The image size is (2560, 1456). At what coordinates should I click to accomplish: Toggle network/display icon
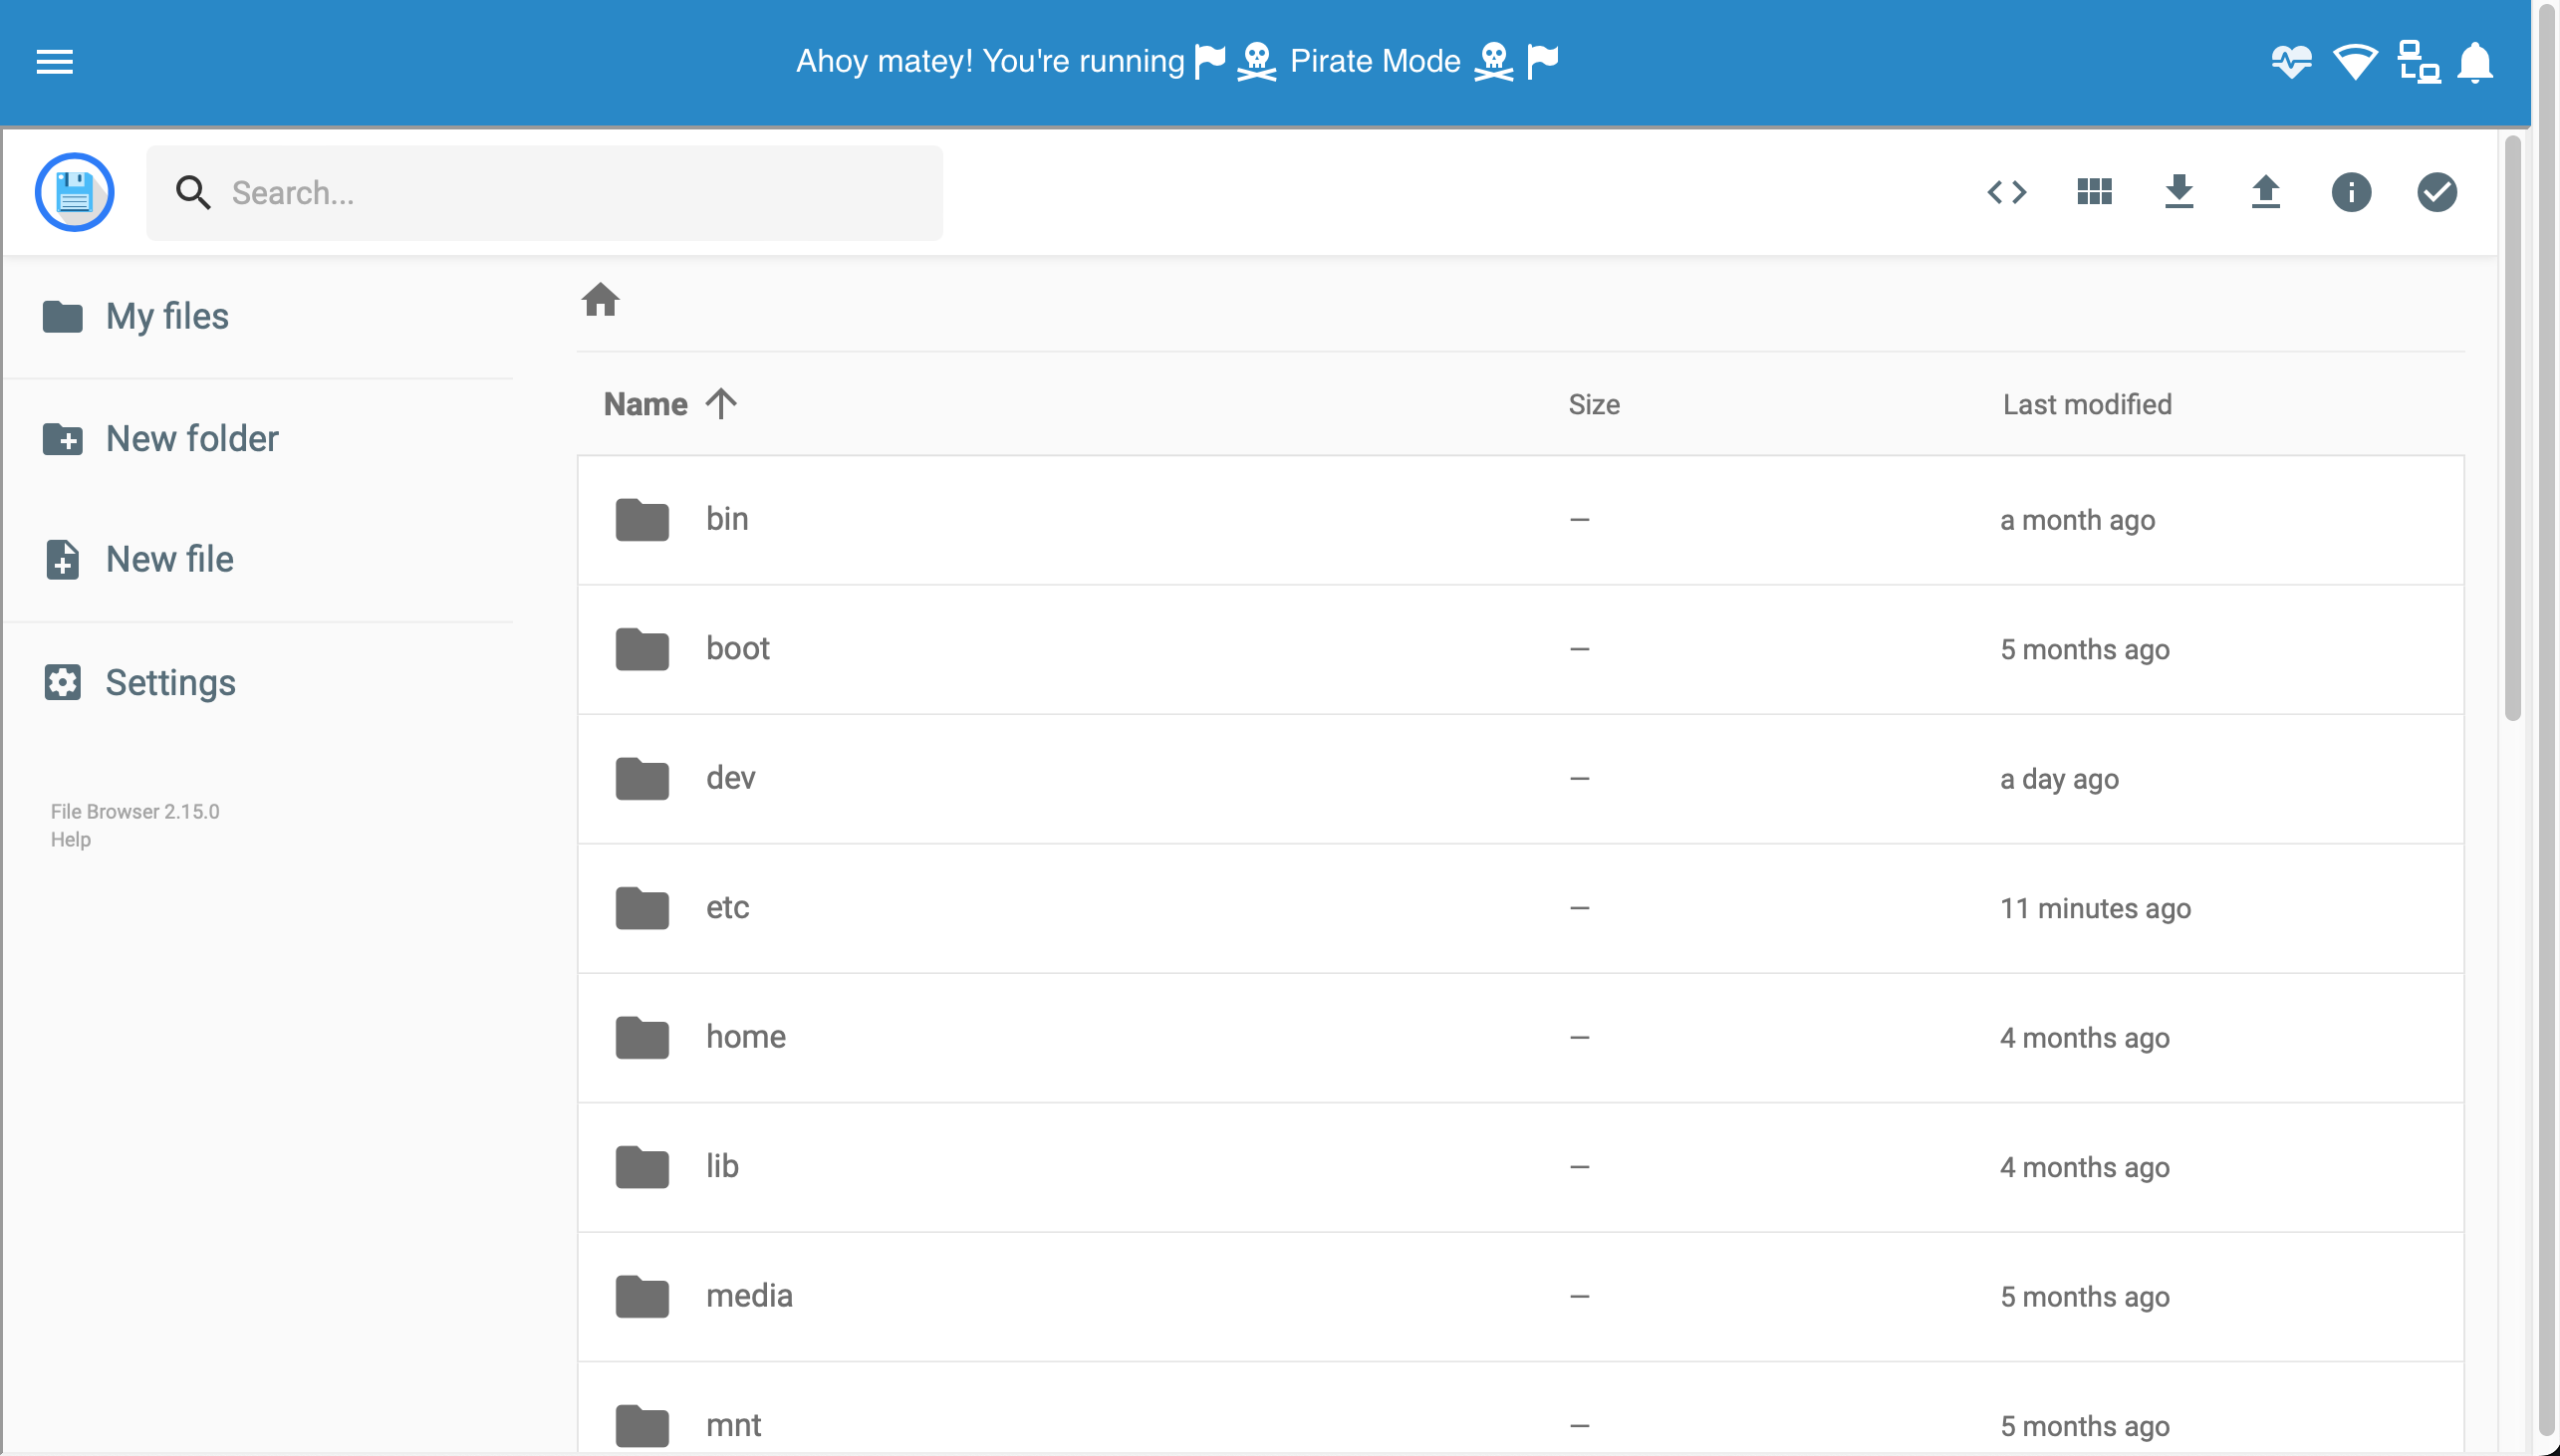click(2416, 62)
